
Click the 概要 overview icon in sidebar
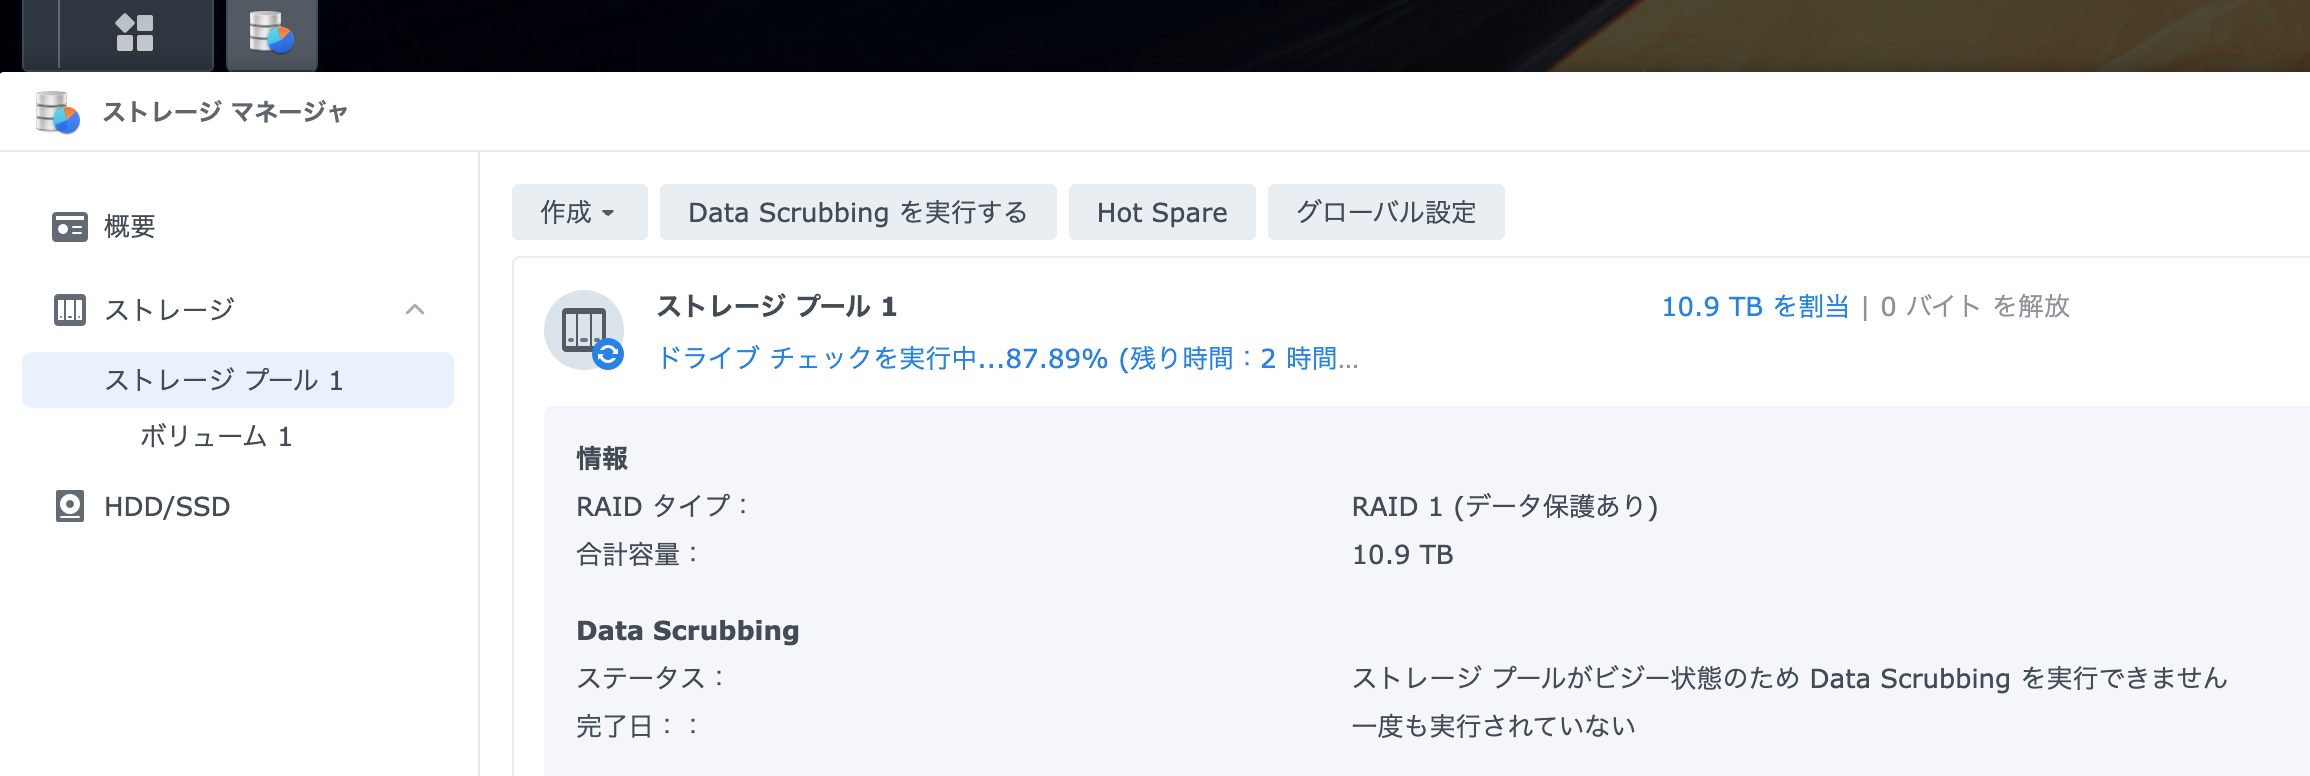[x=69, y=227]
